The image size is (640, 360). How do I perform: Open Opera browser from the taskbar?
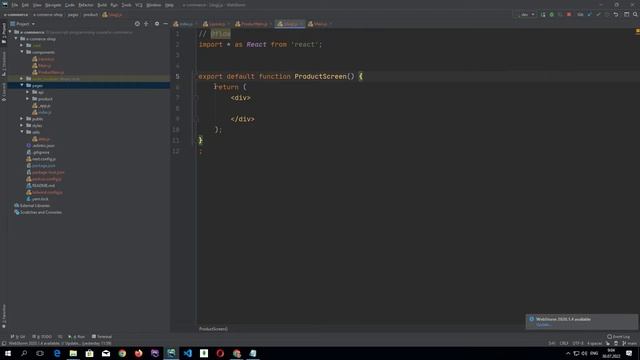[x=220, y=353]
